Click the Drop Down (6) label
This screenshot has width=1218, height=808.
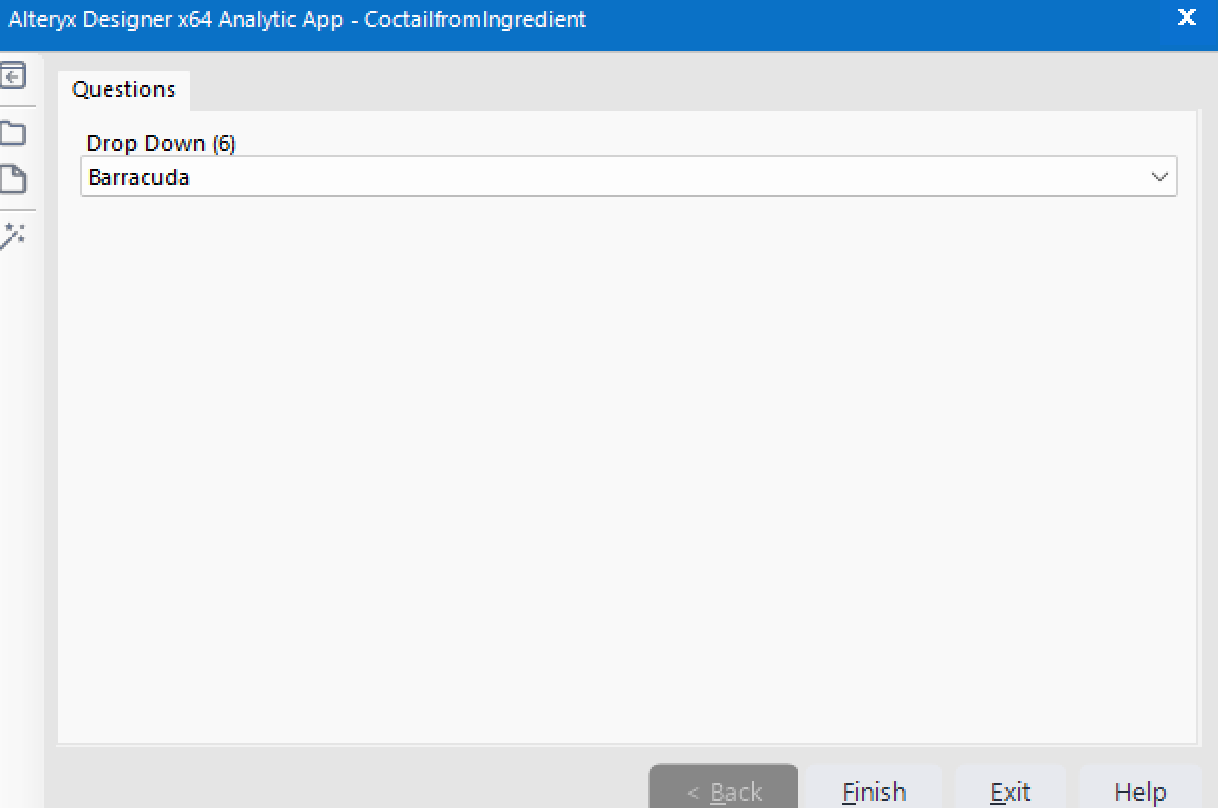coord(160,143)
